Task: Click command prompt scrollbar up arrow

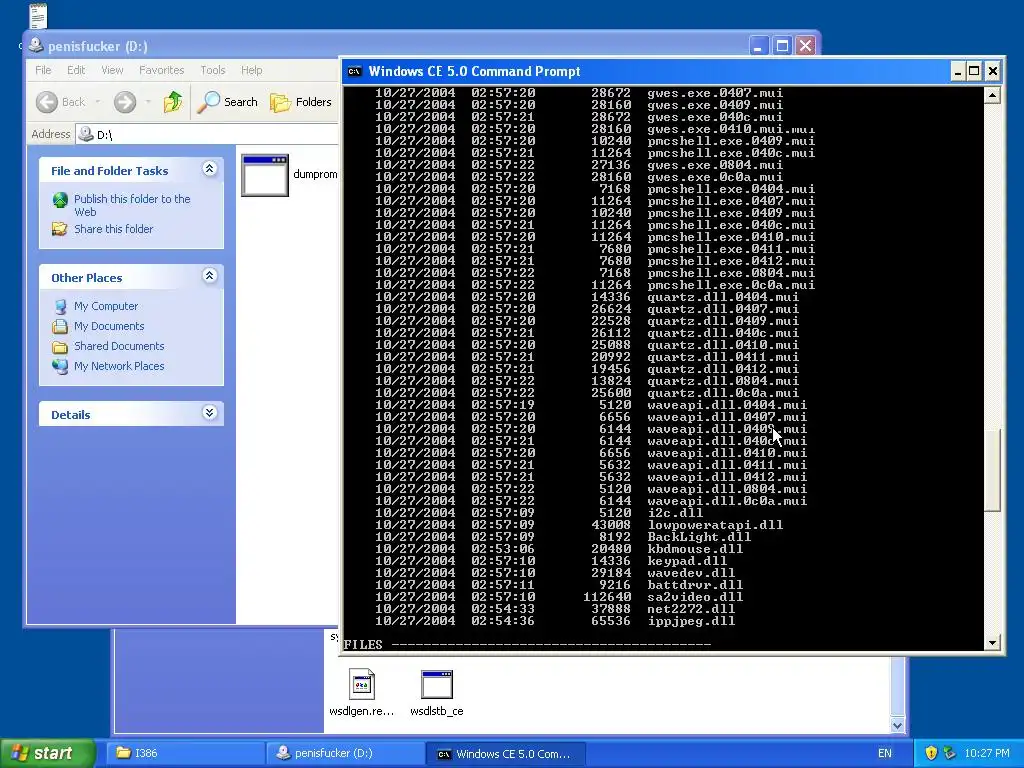Action: [992, 95]
